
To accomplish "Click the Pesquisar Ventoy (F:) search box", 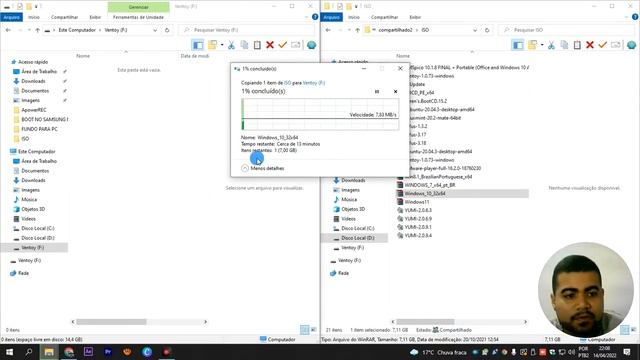I will 247,30.
